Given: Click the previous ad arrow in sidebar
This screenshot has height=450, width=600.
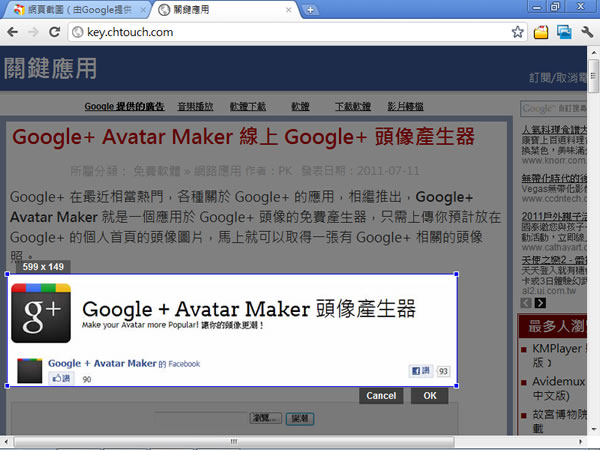Looking at the screenshot, I should point(526,303).
